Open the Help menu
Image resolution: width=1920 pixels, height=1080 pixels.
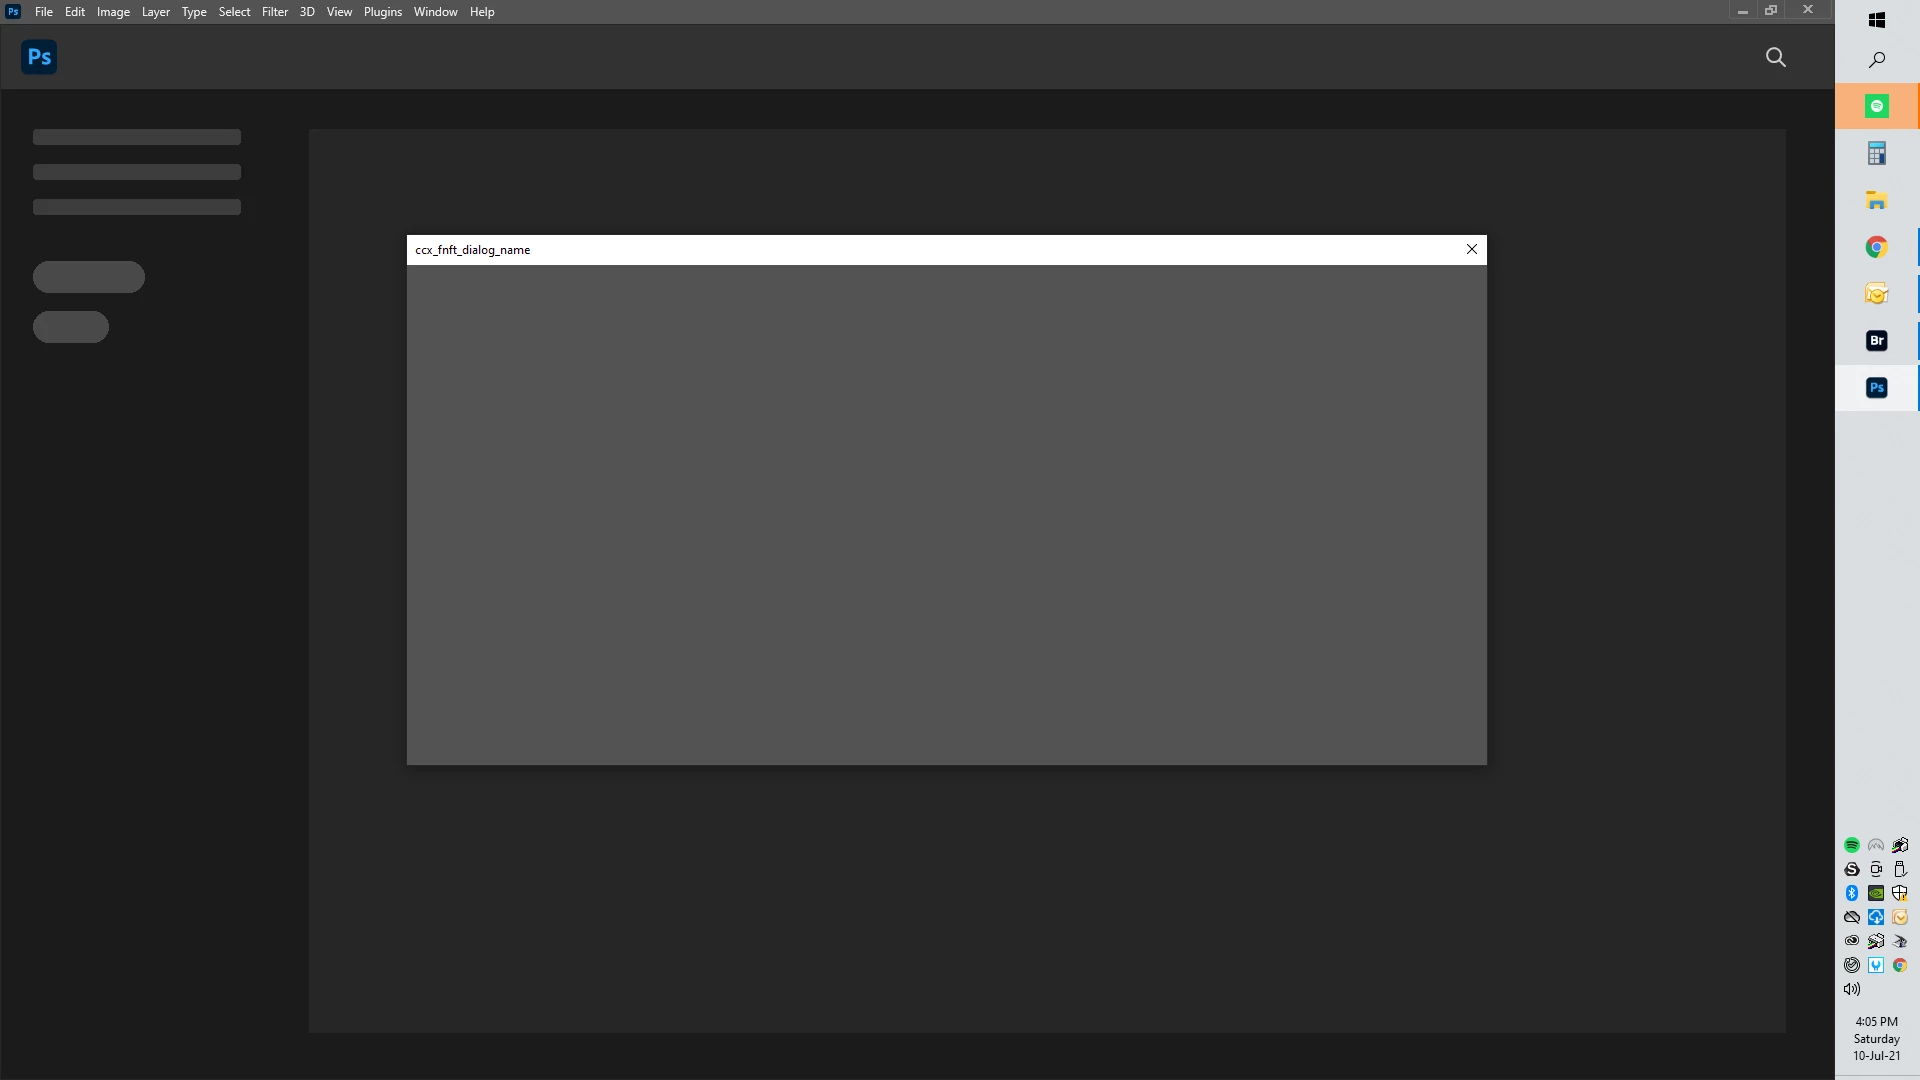coord(482,12)
